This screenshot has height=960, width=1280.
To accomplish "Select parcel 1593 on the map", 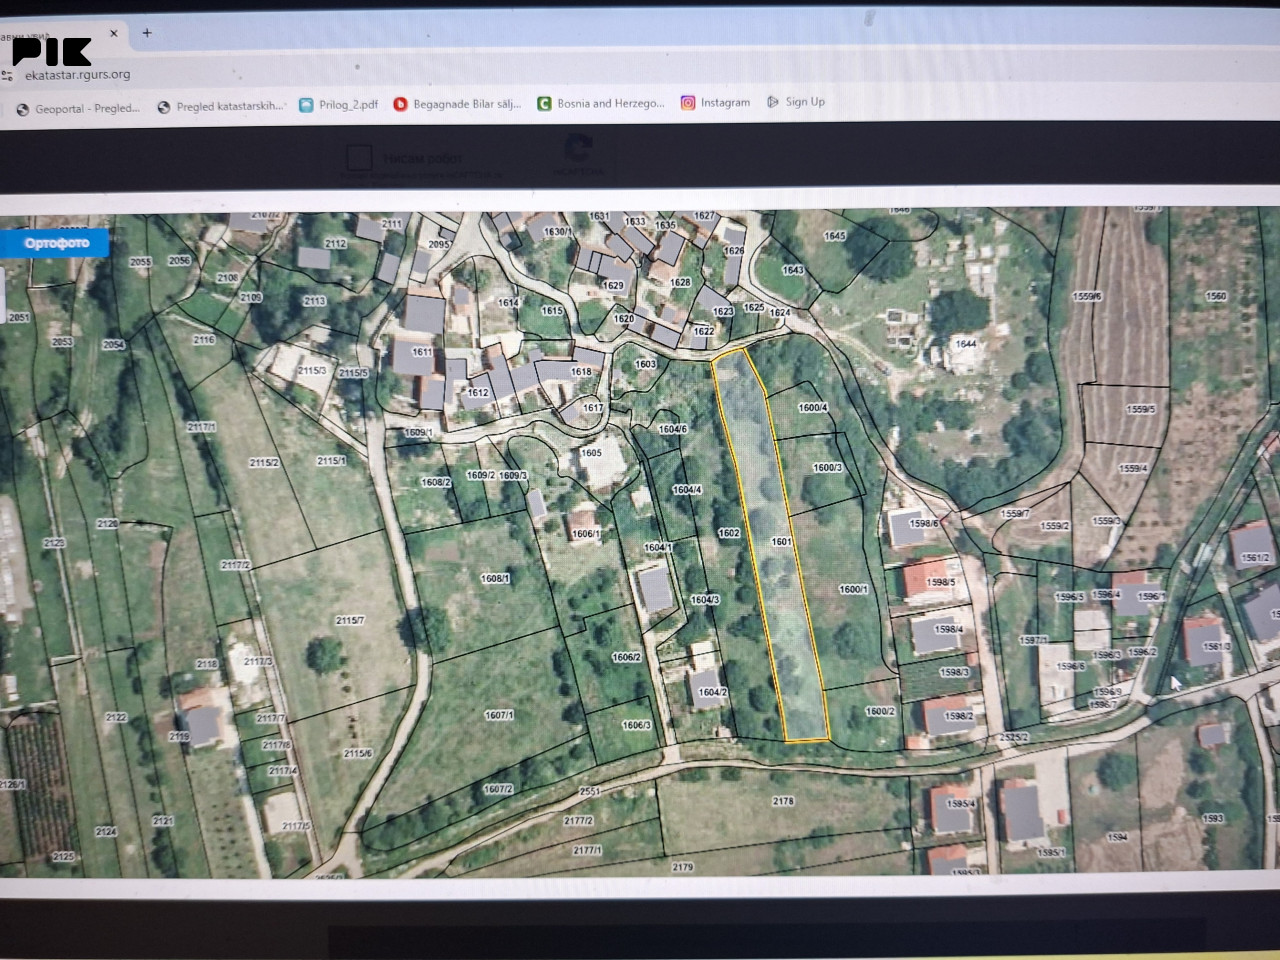I will pyautogui.click(x=1212, y=818).
